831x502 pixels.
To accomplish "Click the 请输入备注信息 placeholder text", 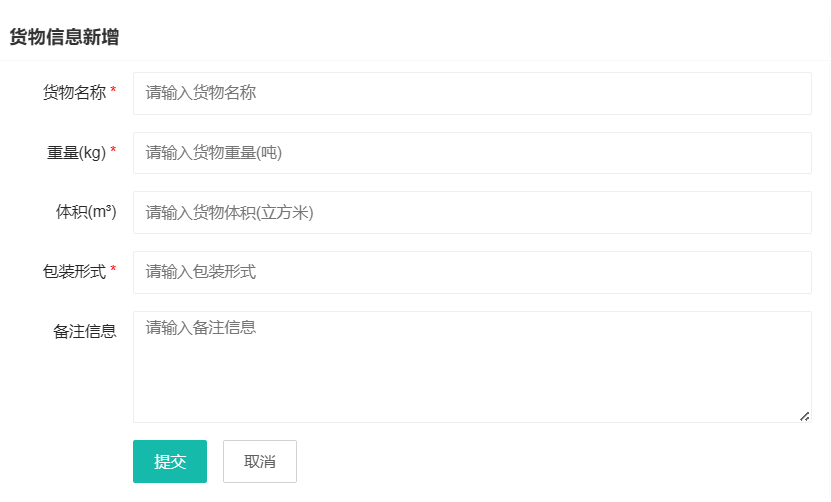I will pyautogui.click(x=201, y=327).
